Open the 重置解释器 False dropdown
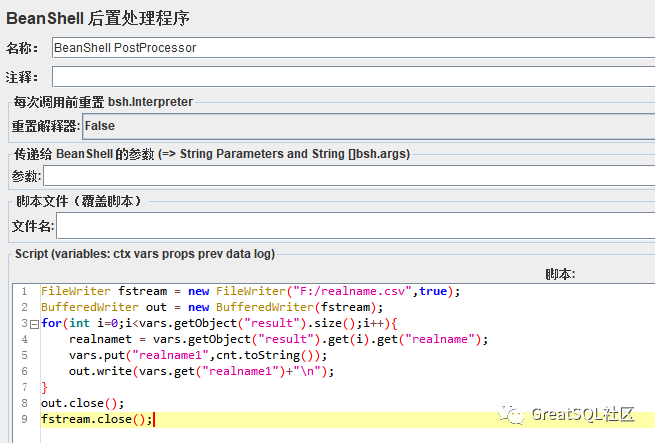 tap(368, 126)
